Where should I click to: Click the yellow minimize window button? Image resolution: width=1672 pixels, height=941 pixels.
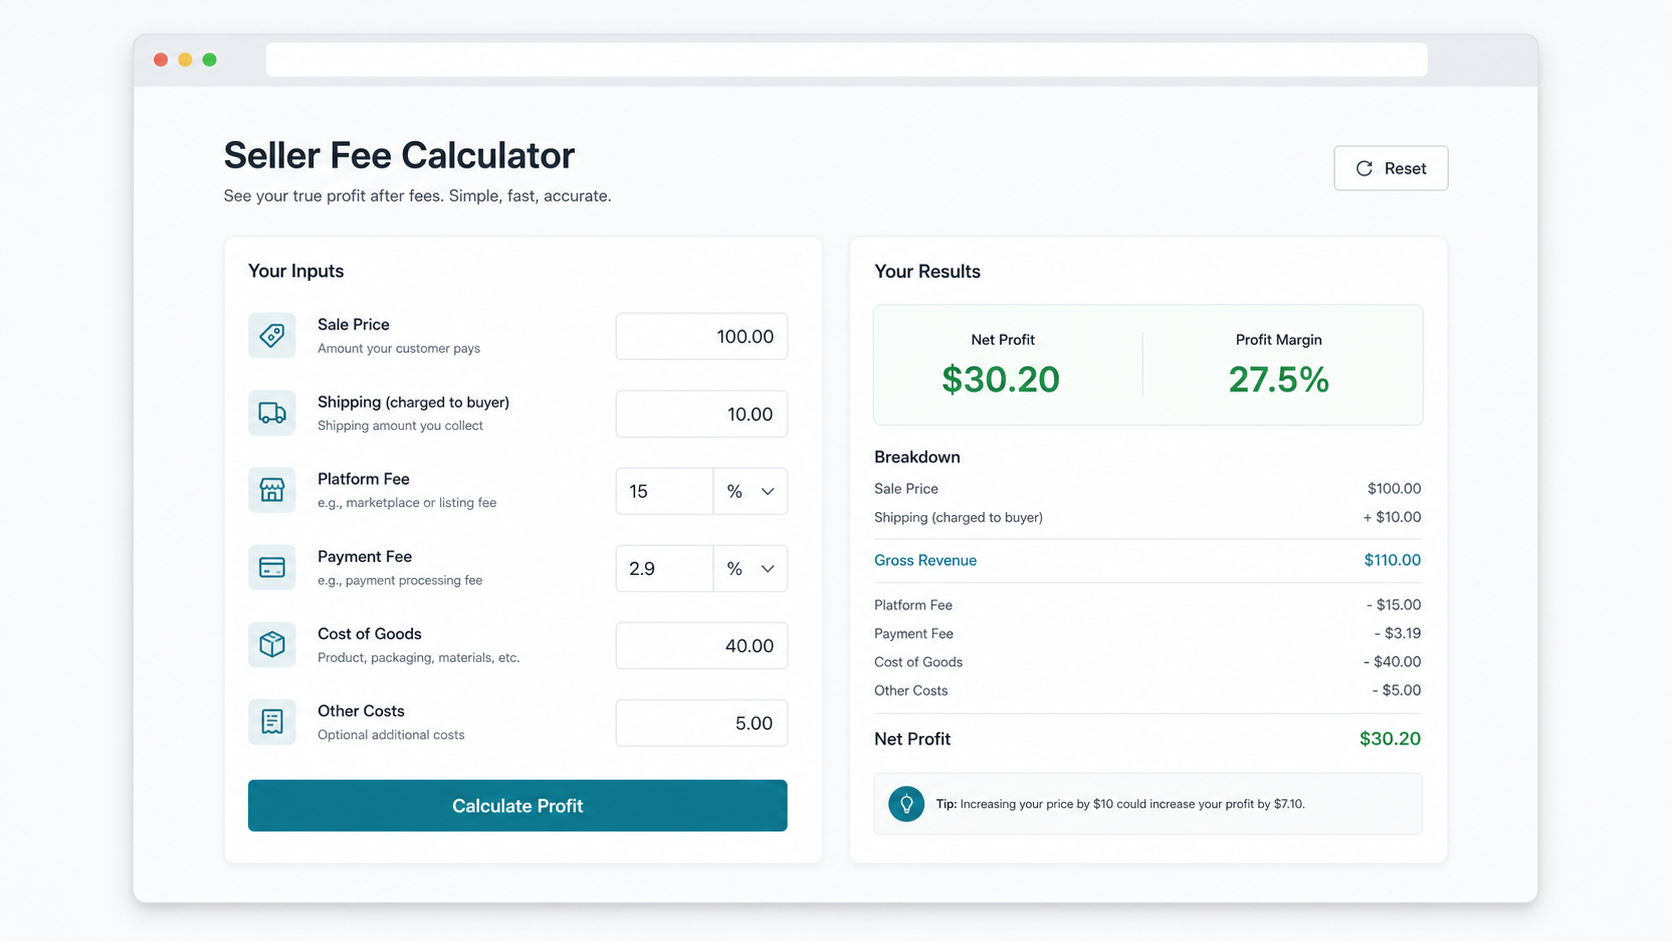(x=185, y=60)
